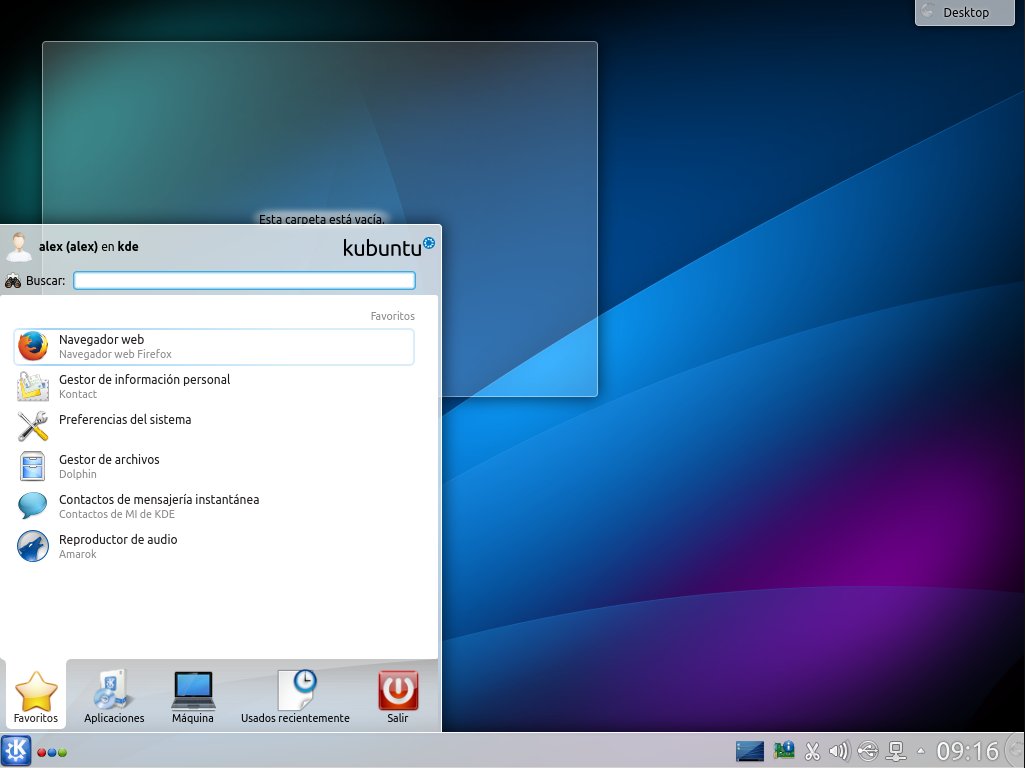Click 'Gestor de archivos' entry text
The height and width of the screenshot is (768, 1025).
point(109,459)
